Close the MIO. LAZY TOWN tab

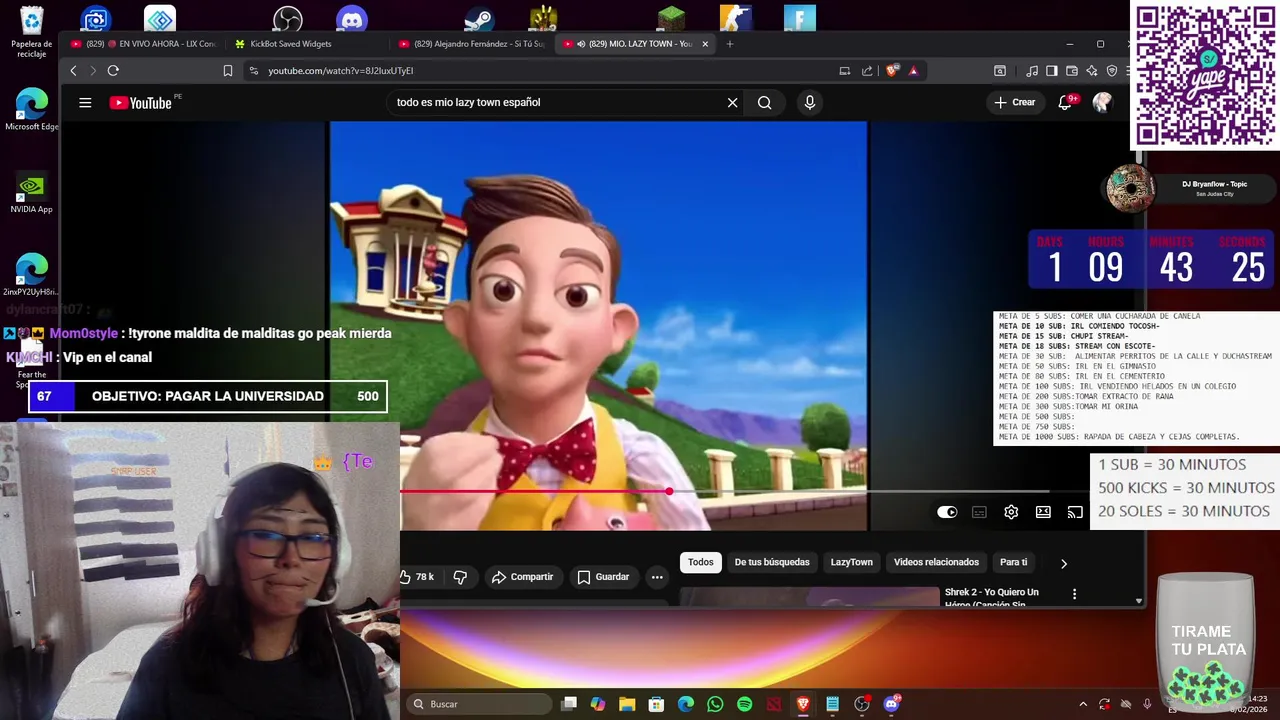pos(705,44)
